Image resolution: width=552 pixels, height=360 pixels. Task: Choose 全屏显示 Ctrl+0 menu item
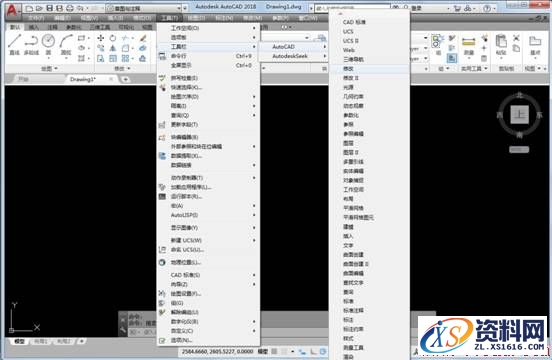pyautogui.click(x=208, y=65)
